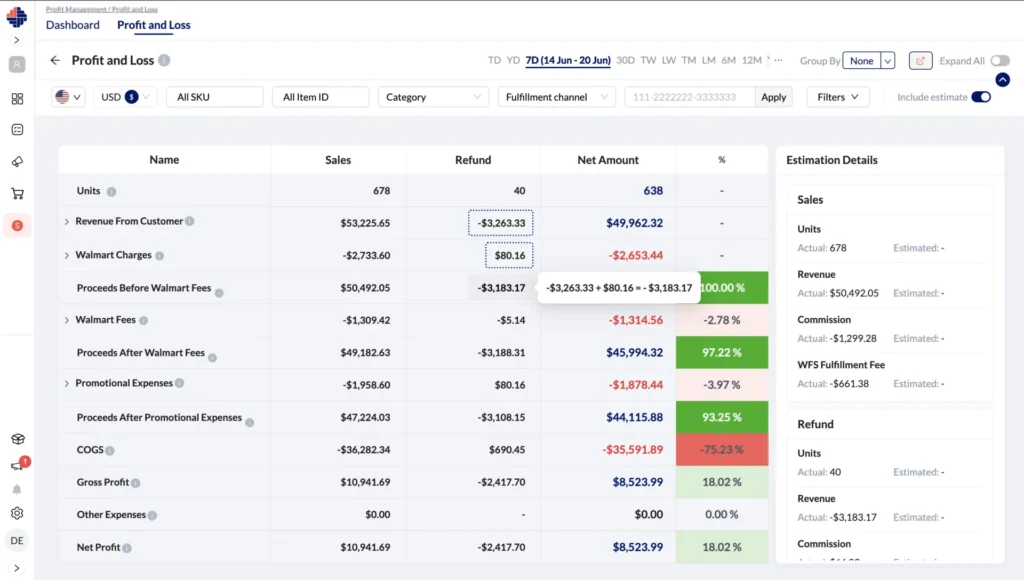Open the Filters dropdown
This screenshot has width=1024, height=580.
[x=838, y=97]
